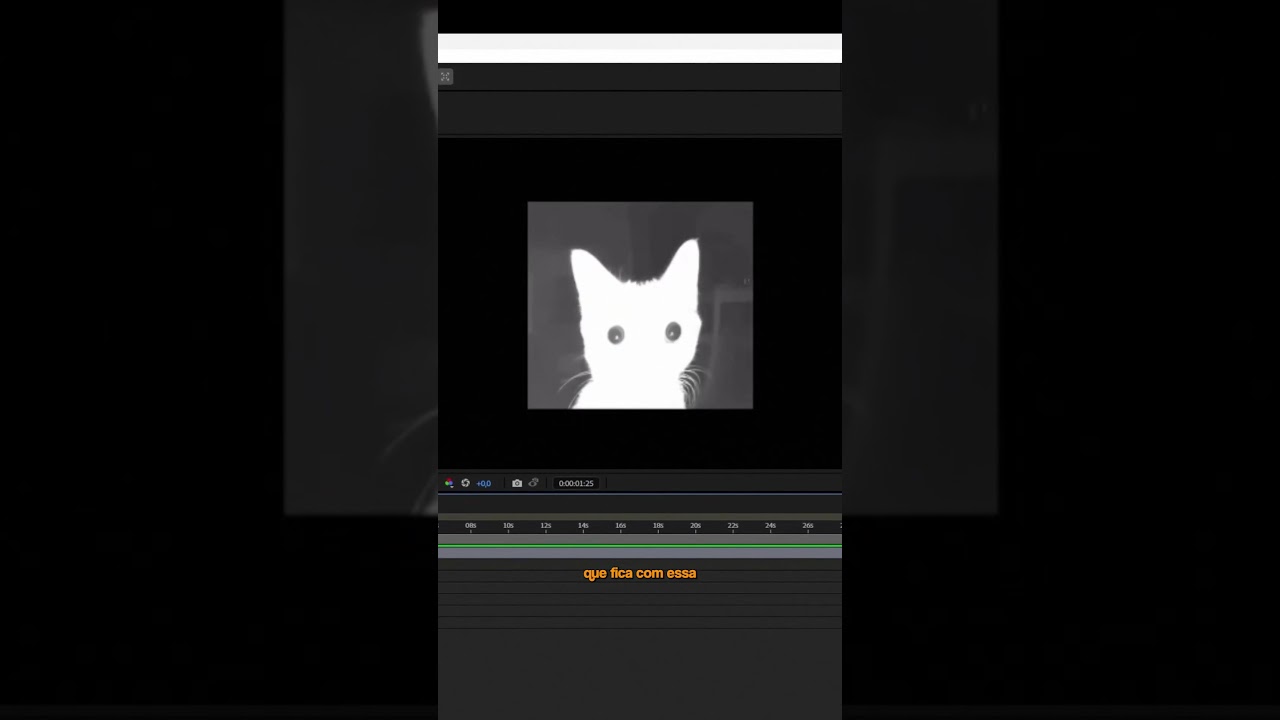Click the small focus frame icon at top-left
The image size is (1280, 720).
[446, 77]
